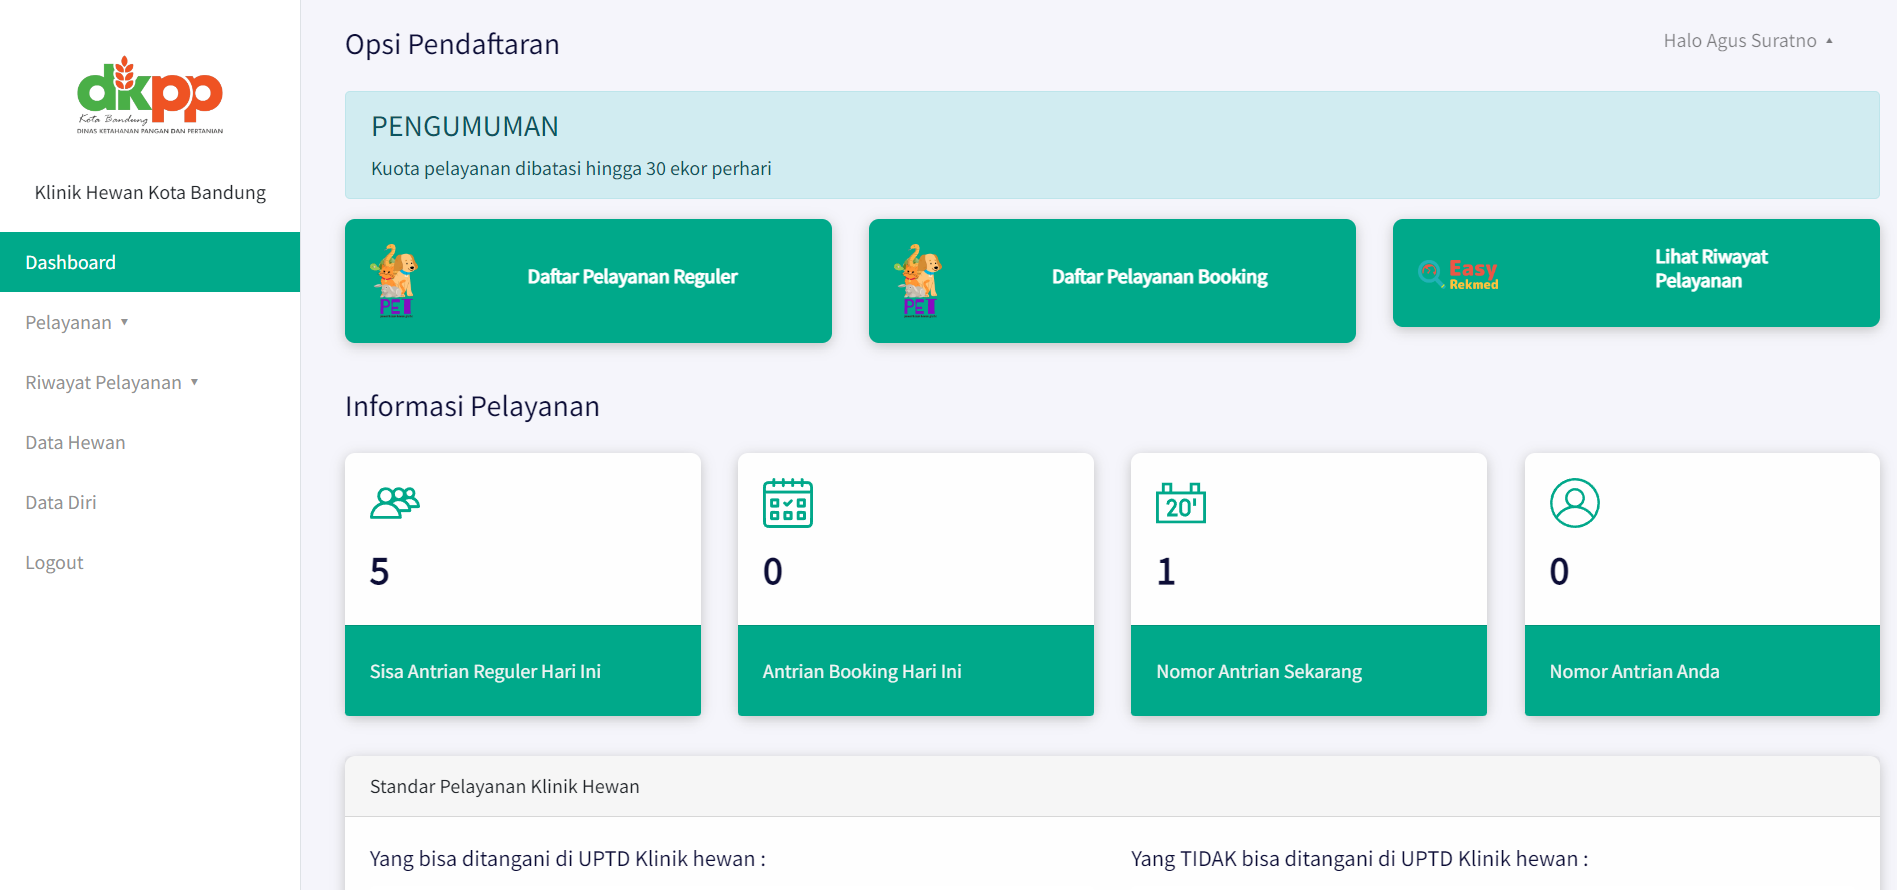Go to Data Diri page

click(61, 502)
